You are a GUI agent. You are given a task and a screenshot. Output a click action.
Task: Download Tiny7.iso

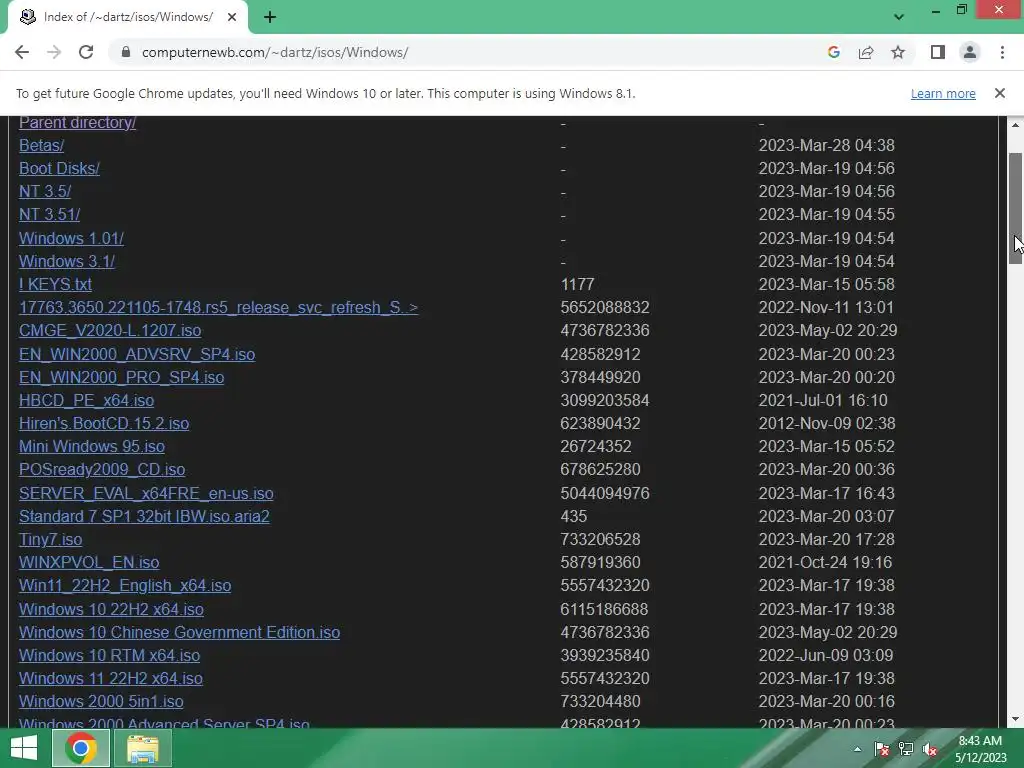50,539
